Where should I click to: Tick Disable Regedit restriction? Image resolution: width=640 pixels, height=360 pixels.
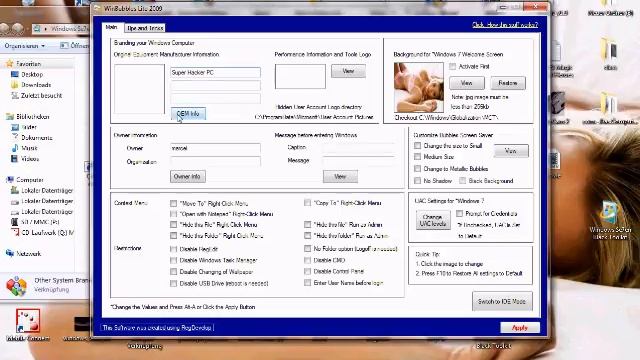pos(173,249)
